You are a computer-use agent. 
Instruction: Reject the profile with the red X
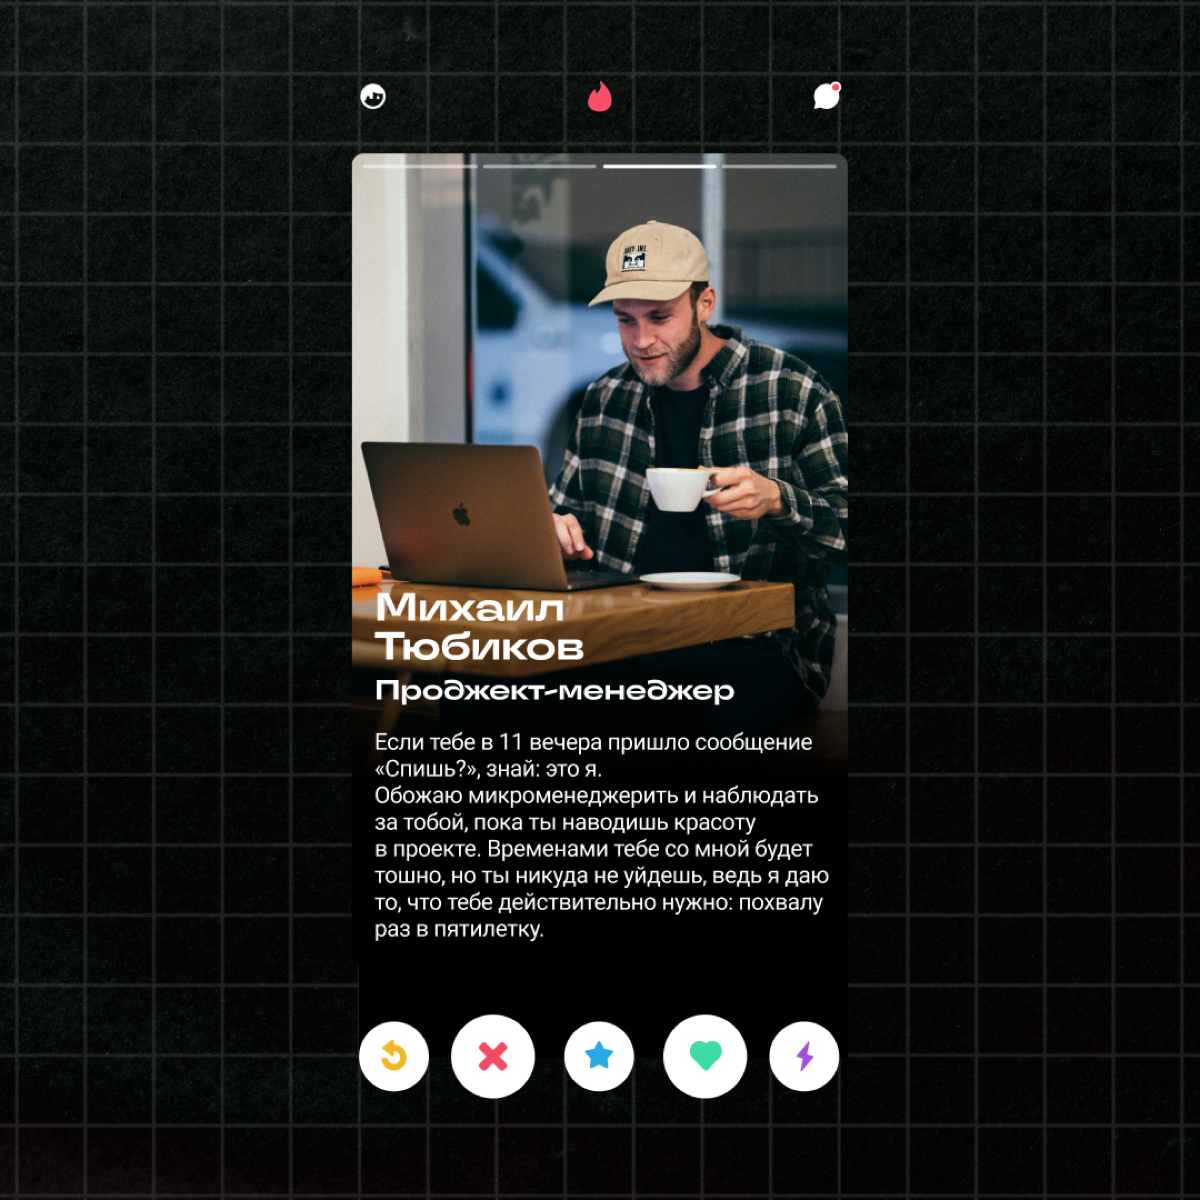[493, 1056]
